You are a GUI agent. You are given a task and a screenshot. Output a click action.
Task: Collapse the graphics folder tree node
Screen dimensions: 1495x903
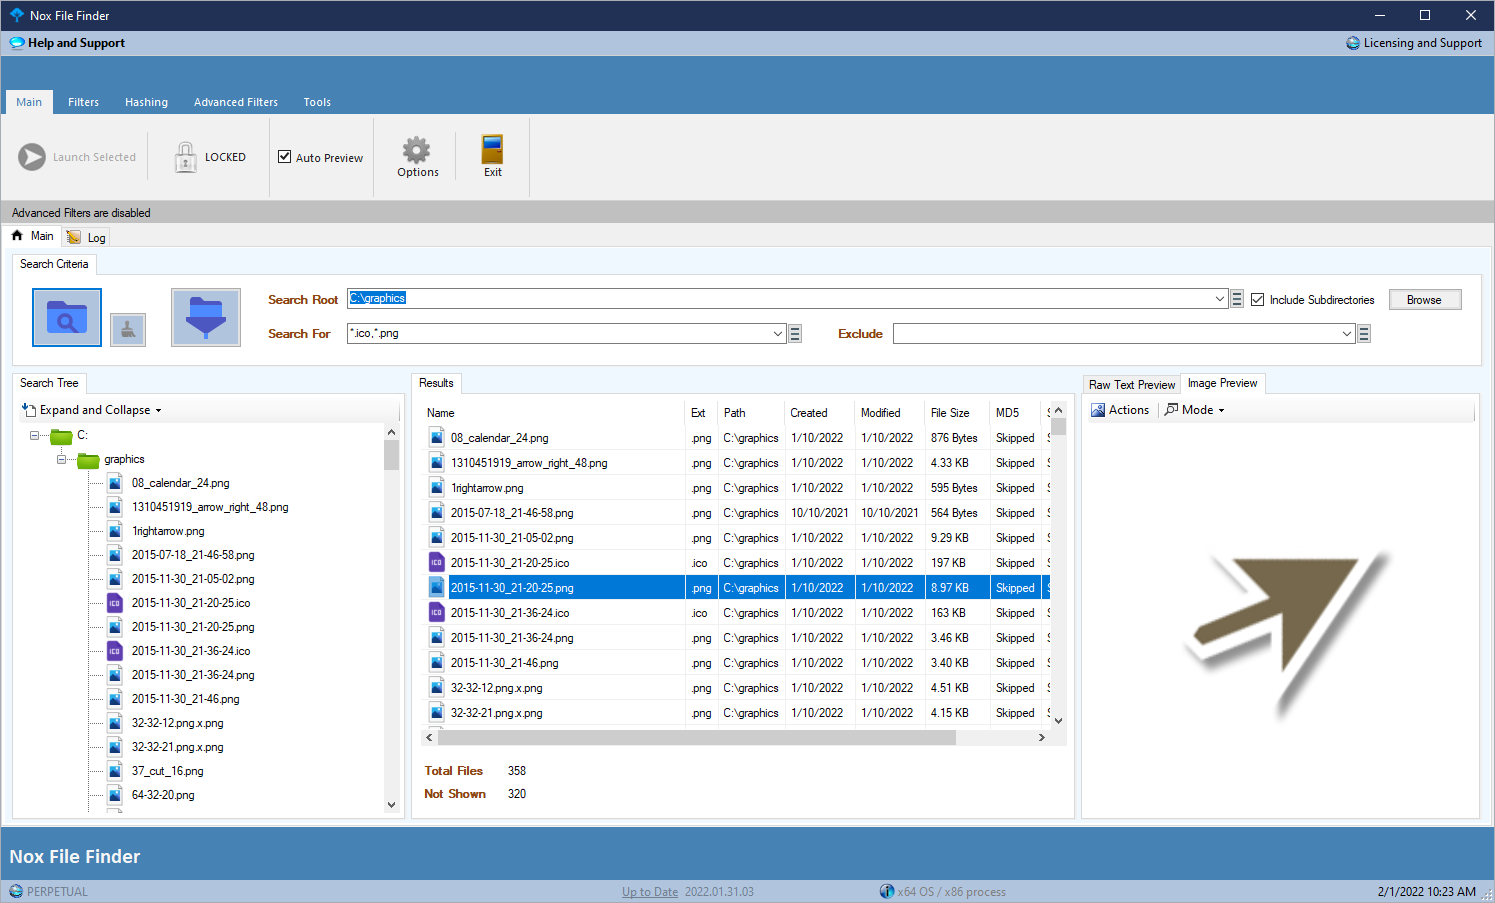tap(61, 460)
